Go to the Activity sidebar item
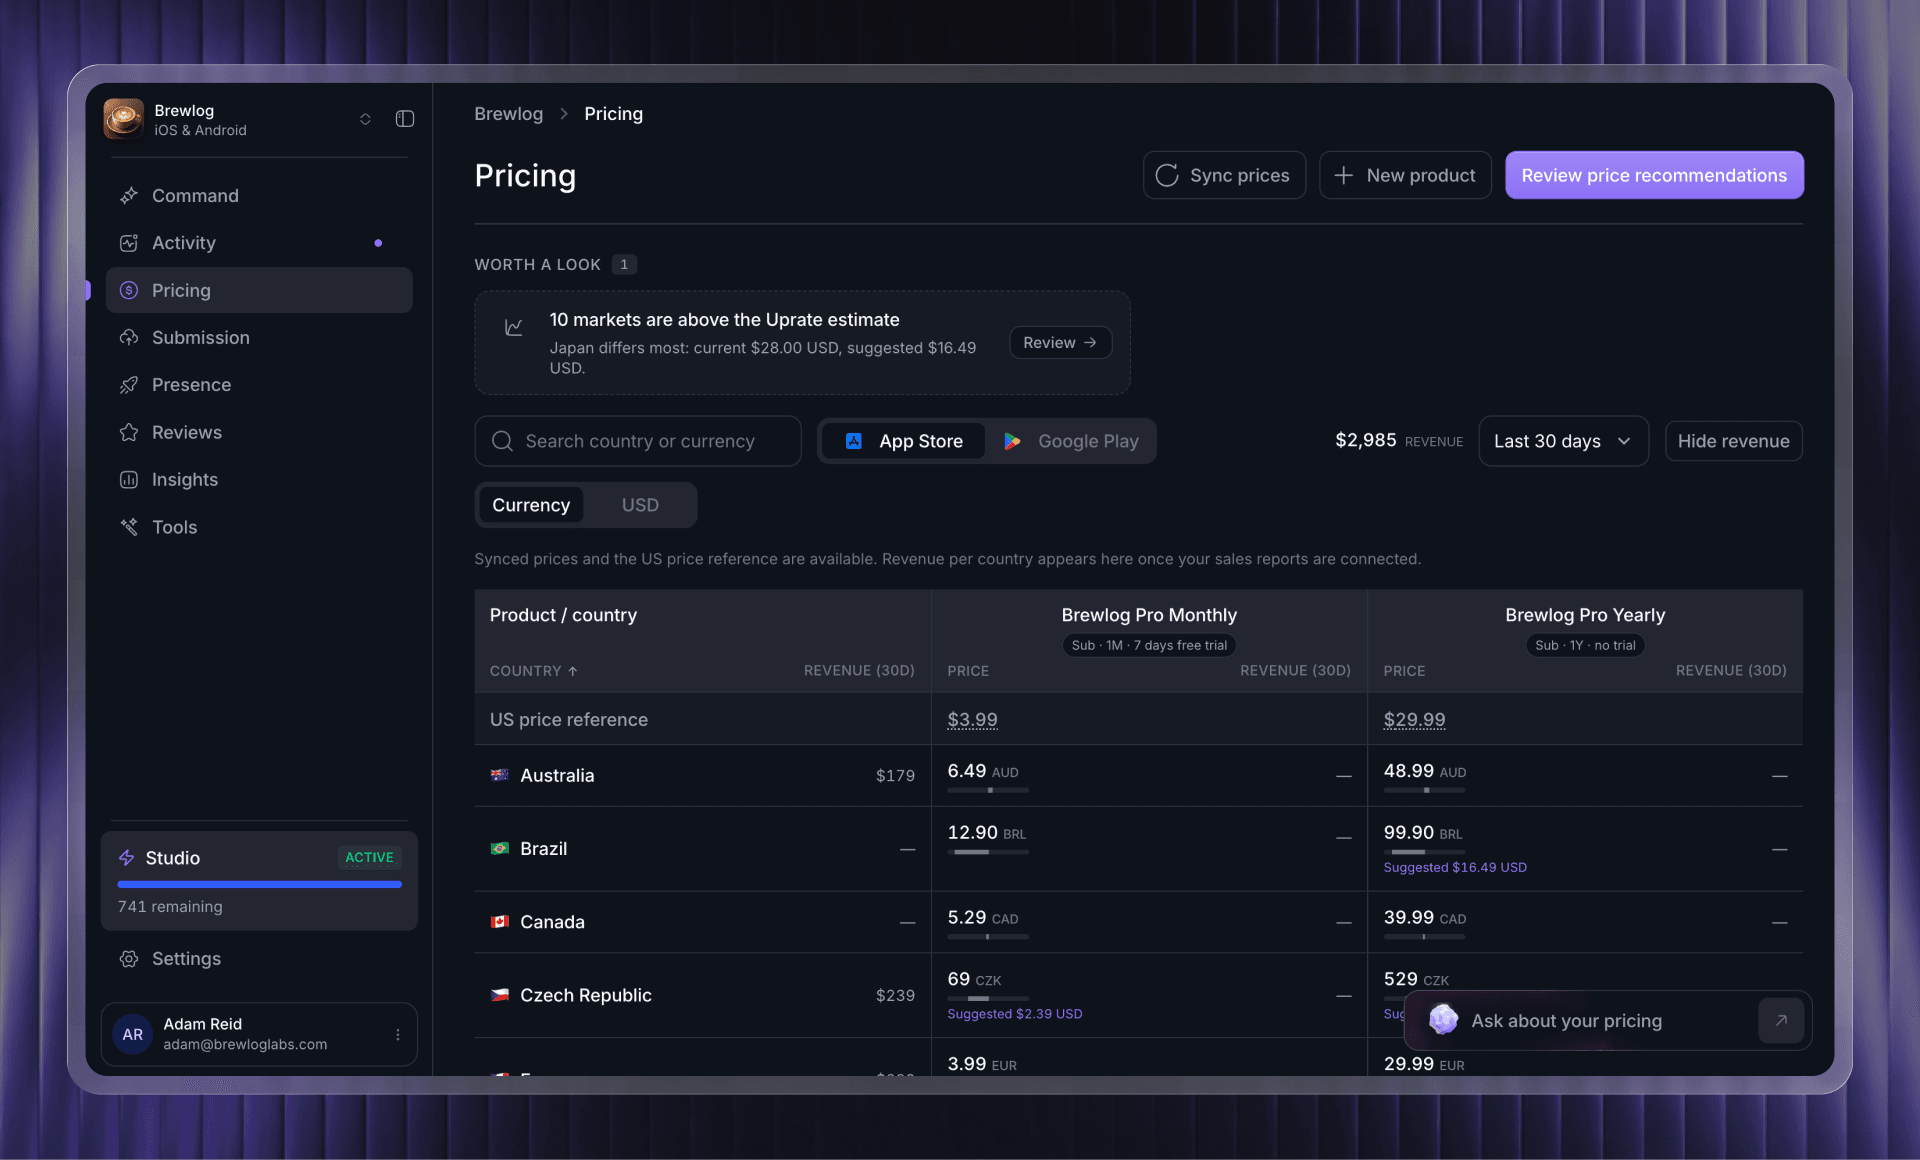This screenshot has width=1920, height=1160. pyautogui.click(x=259, y=243)
